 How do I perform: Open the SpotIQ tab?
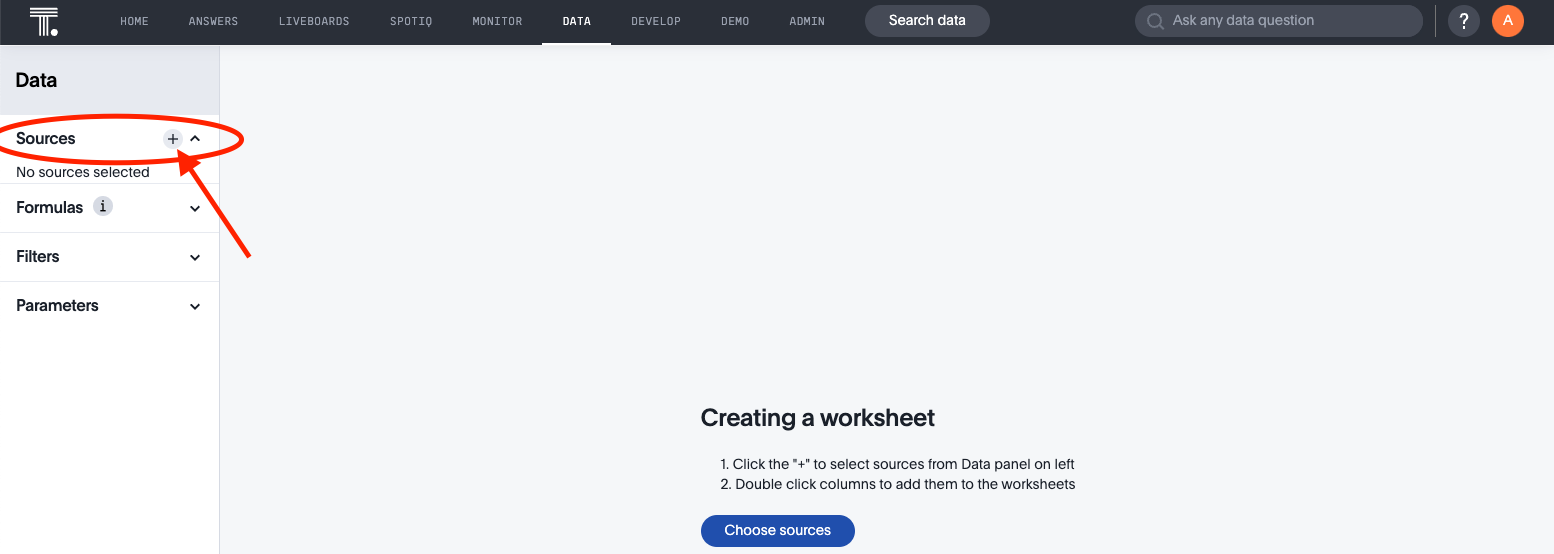click(x=410, y=21)
